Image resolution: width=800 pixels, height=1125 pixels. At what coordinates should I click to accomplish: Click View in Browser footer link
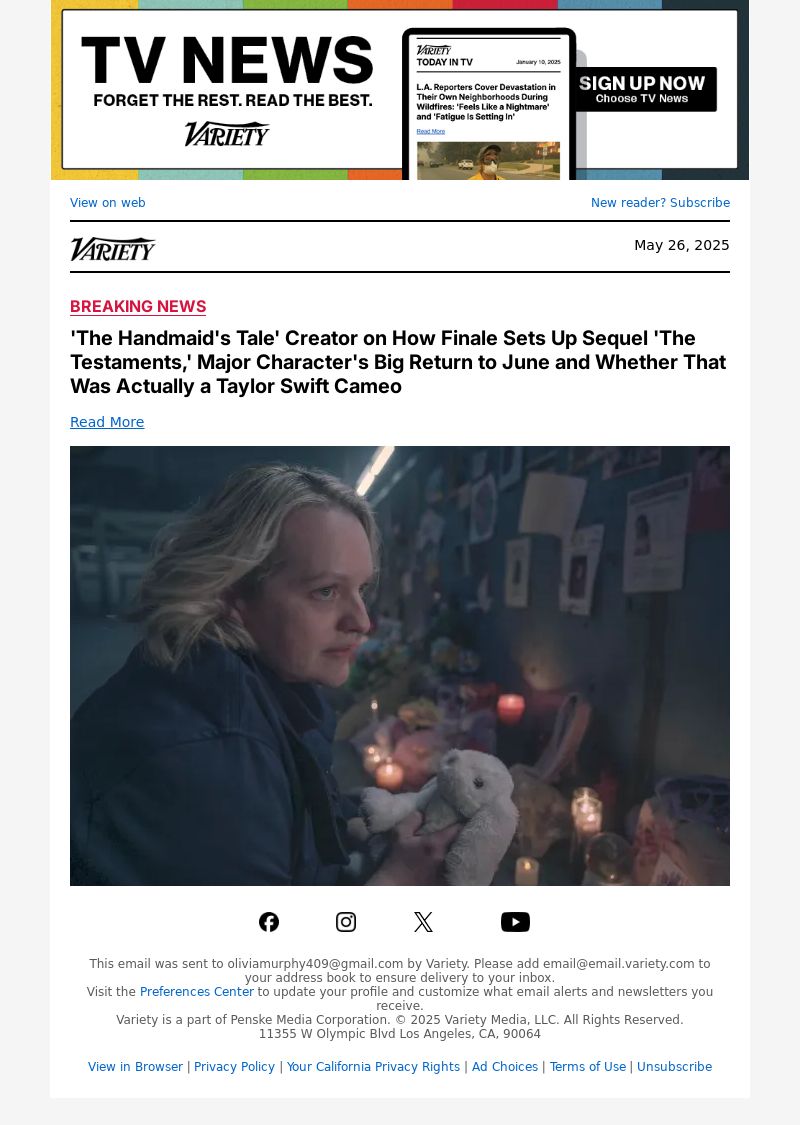click(135, 1067)
